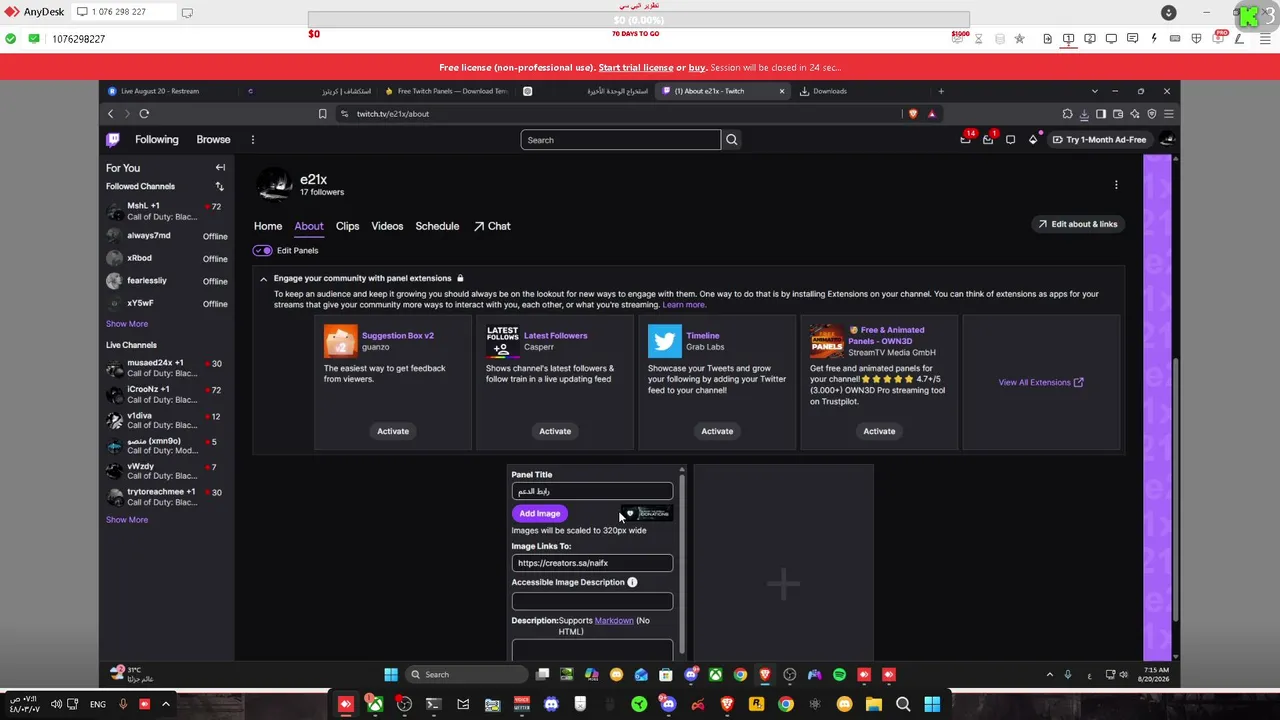Click info icon beside Accessible Image Description
The image size is (1280, 720).
(632, 582)
